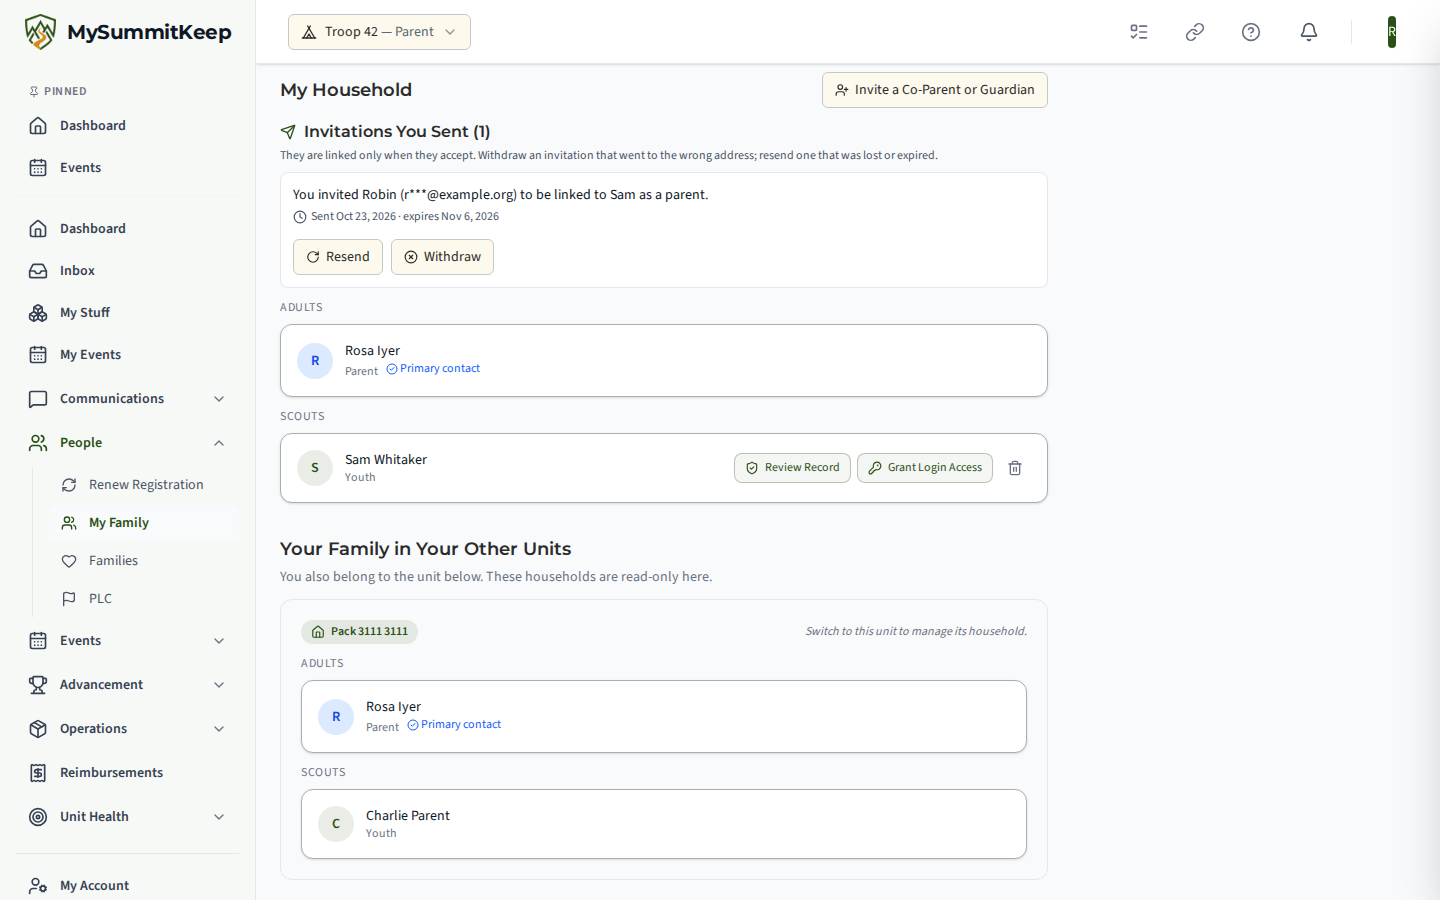Click Charlie Parent's C avatar

(336, 824)
